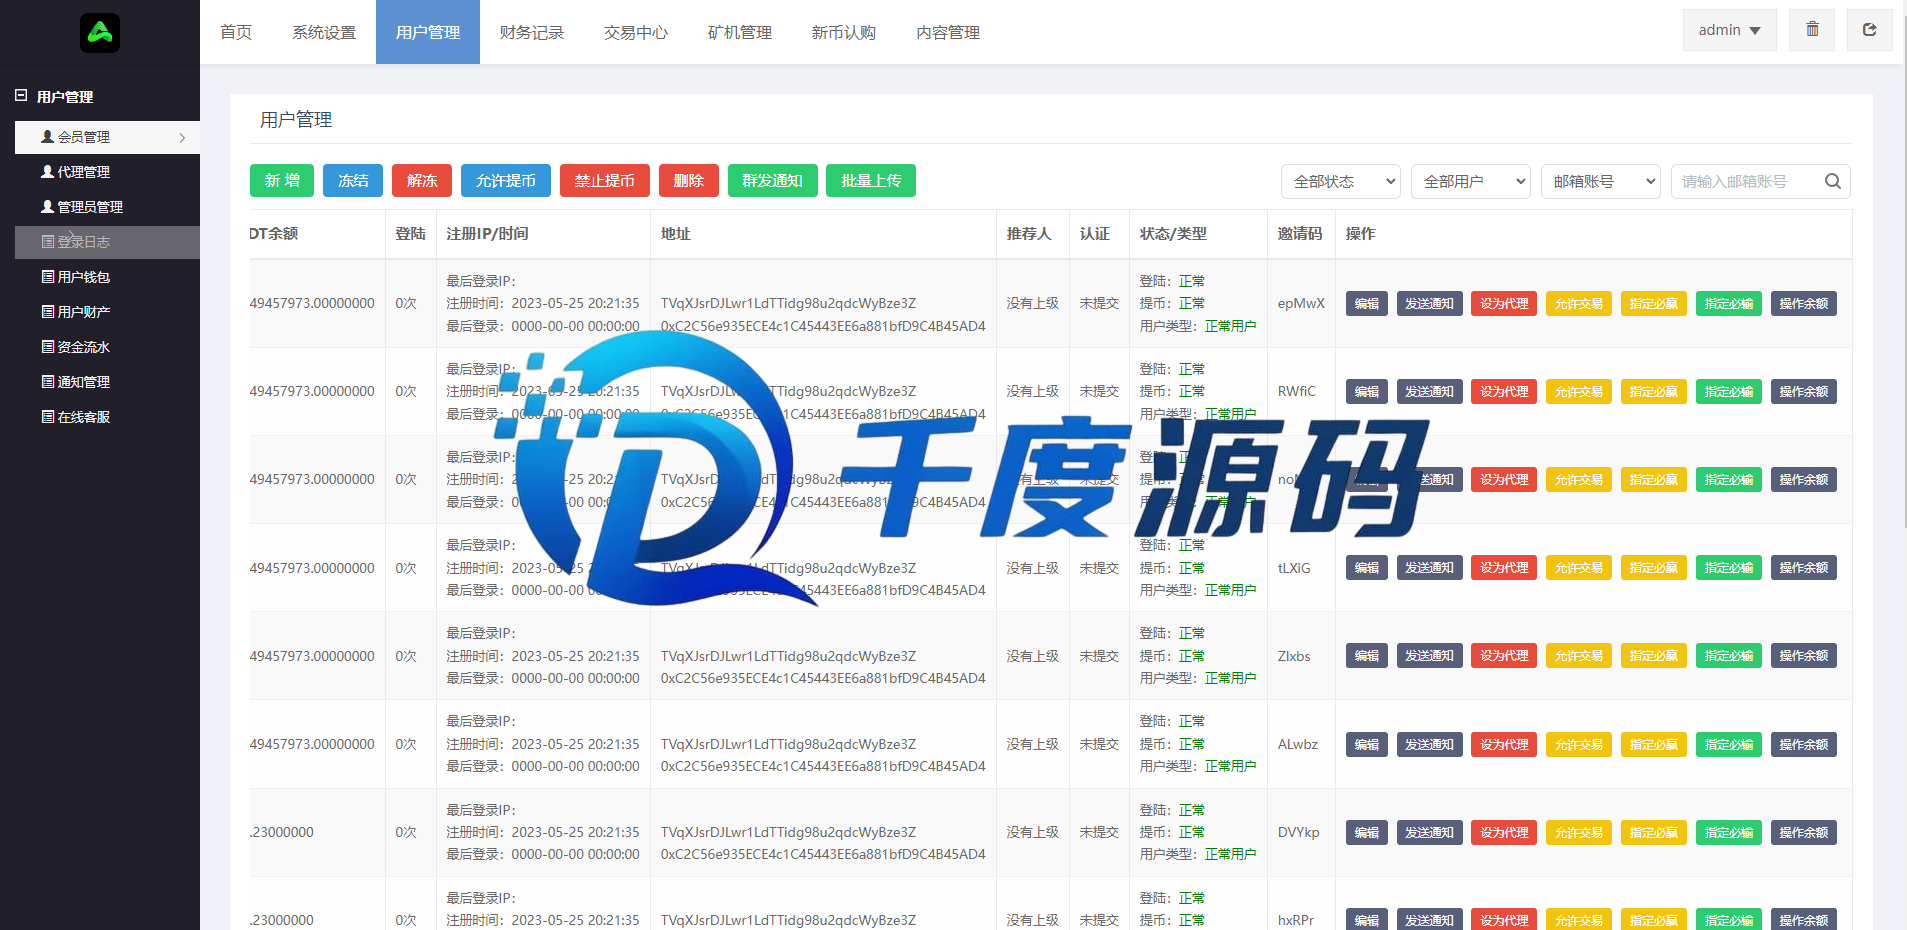Viewport: 1907px width, 930px height.
Task: Click 允许交易 in the tLXiG row
Action: pyautogui.click(x=1579, y=568)
